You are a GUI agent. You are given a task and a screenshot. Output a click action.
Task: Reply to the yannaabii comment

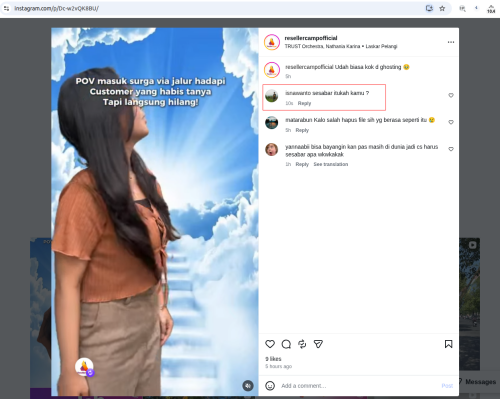pyautogui.click(x=302, y=164)
